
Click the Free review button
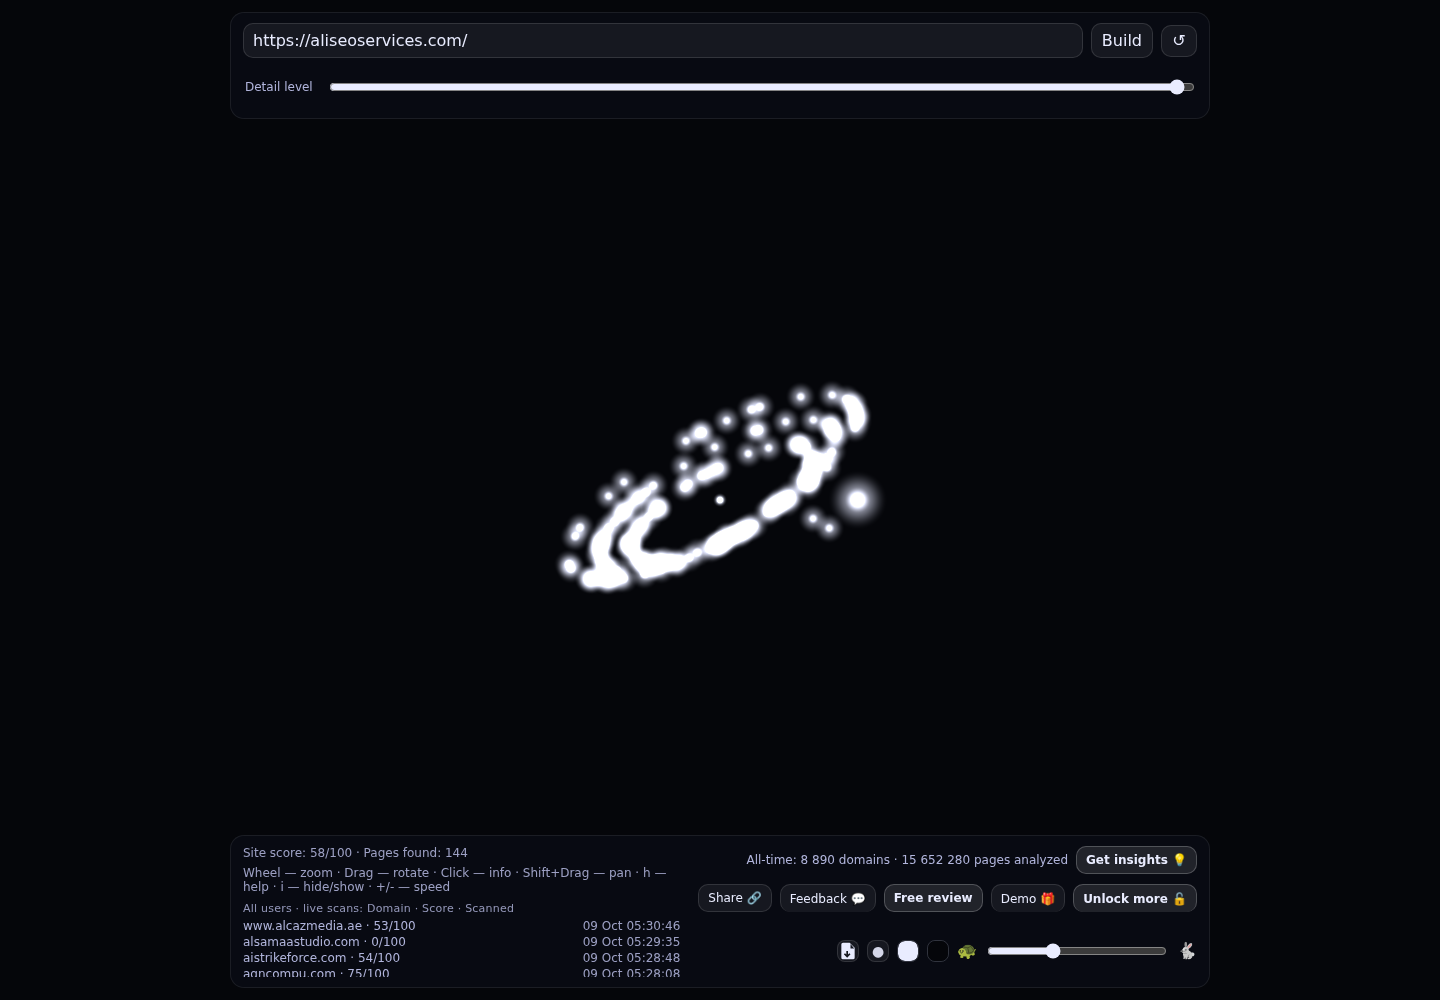coord(933,898)
